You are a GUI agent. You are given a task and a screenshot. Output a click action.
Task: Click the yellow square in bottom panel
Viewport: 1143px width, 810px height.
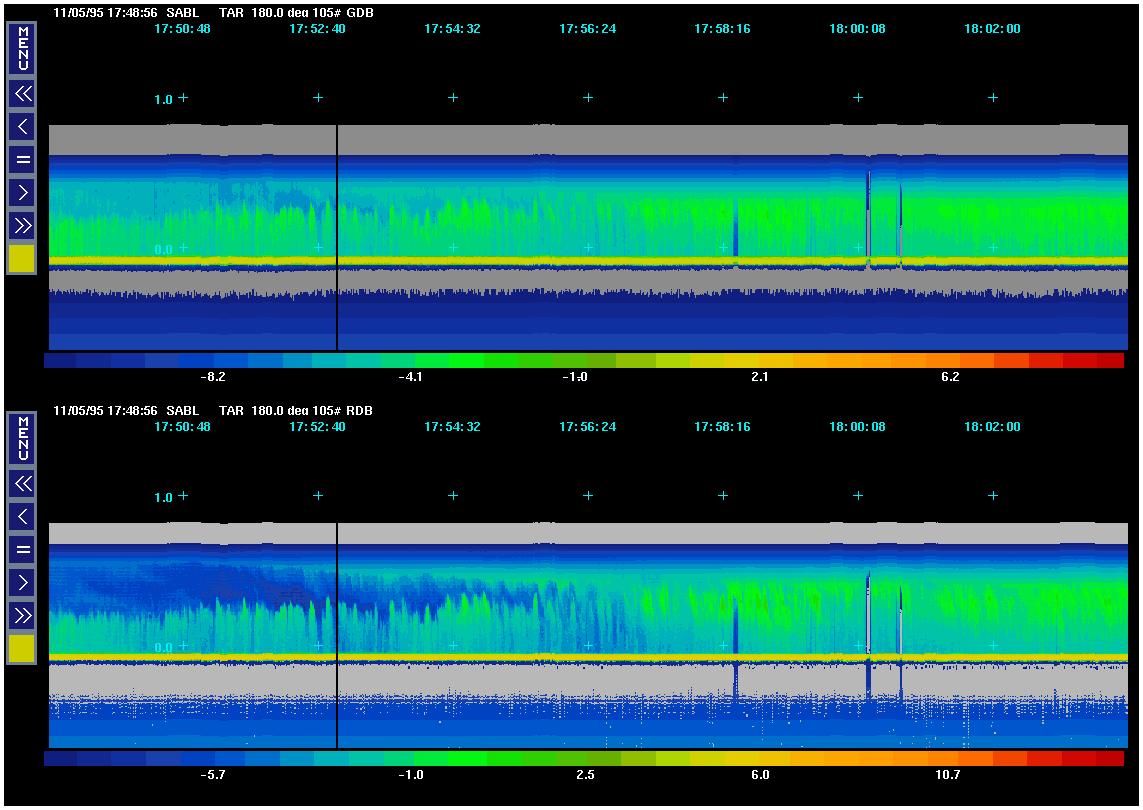point(22,648)
